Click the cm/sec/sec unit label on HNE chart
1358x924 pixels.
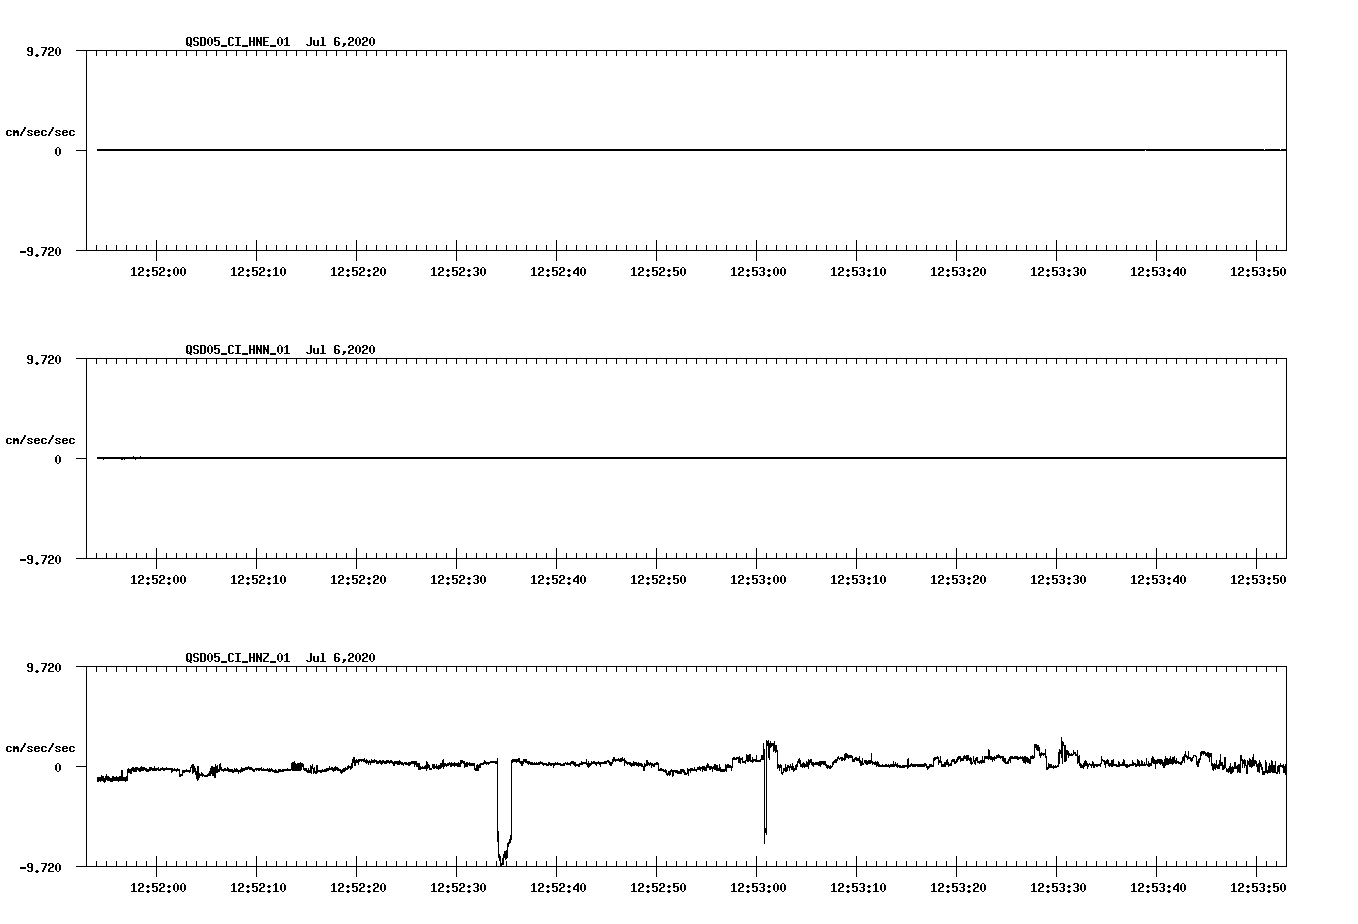click(40, 132)
